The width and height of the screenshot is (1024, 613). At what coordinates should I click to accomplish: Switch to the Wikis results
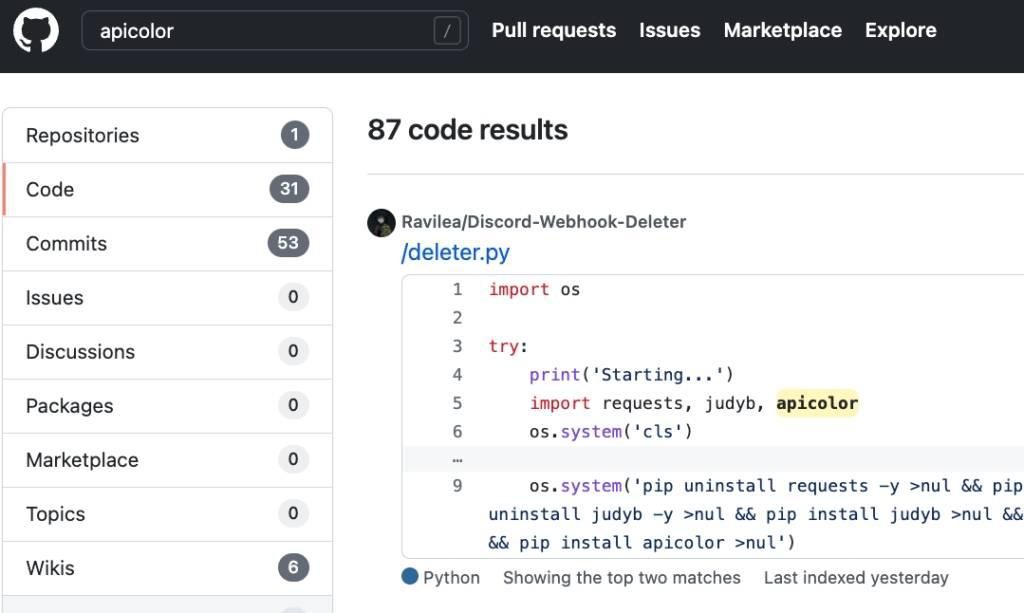168,569
